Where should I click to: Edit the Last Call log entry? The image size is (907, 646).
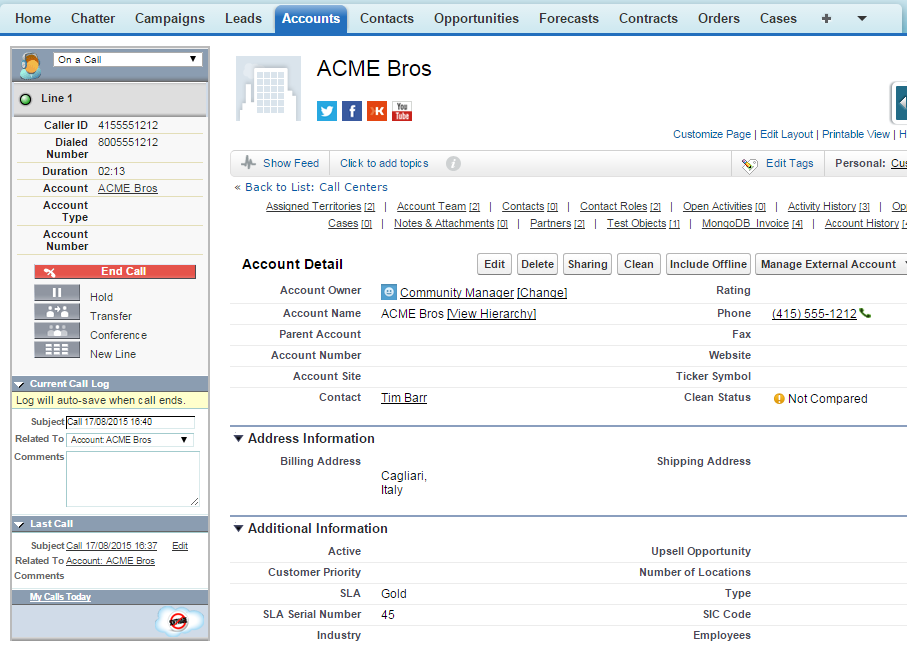(x=180, y=545)
